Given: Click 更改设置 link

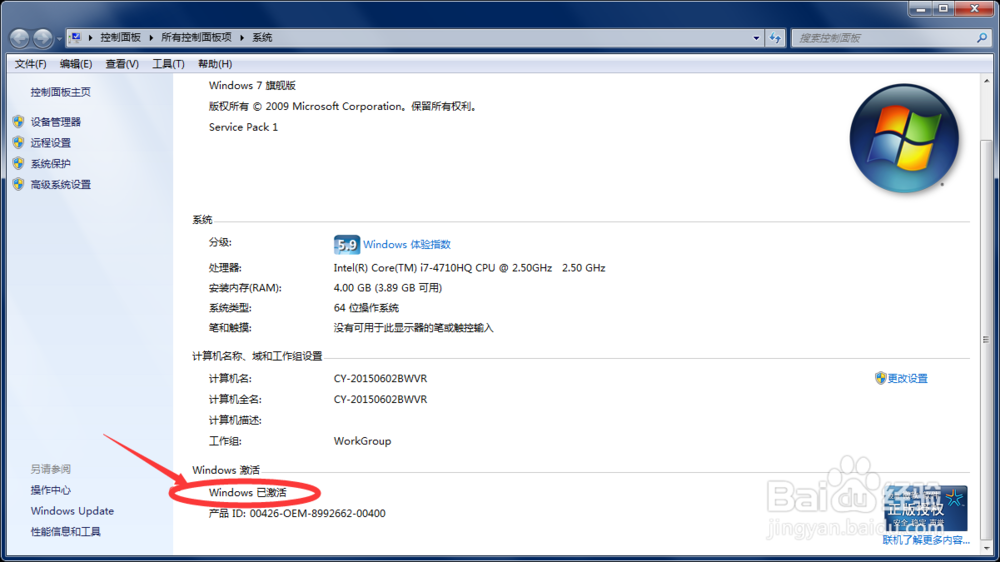Looking at the screenshot, I should point(908,378).
